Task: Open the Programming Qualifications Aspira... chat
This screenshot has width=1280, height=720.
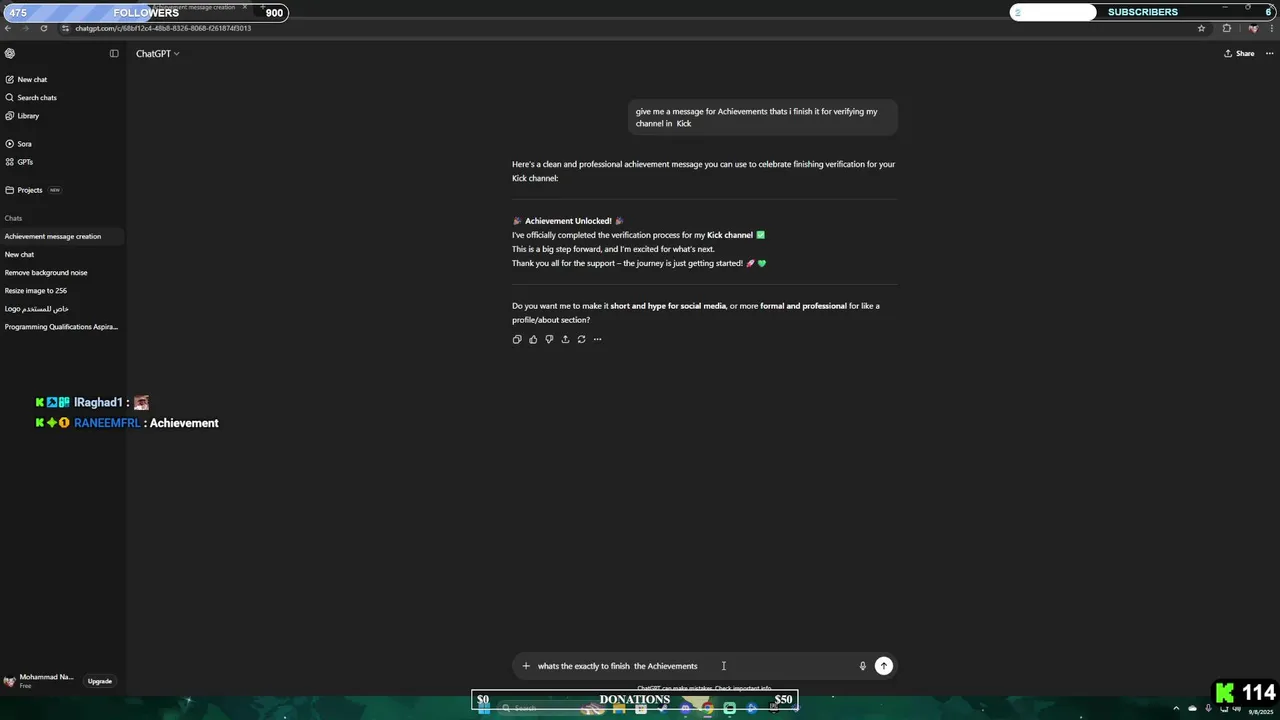Action: tap(61, 327)
